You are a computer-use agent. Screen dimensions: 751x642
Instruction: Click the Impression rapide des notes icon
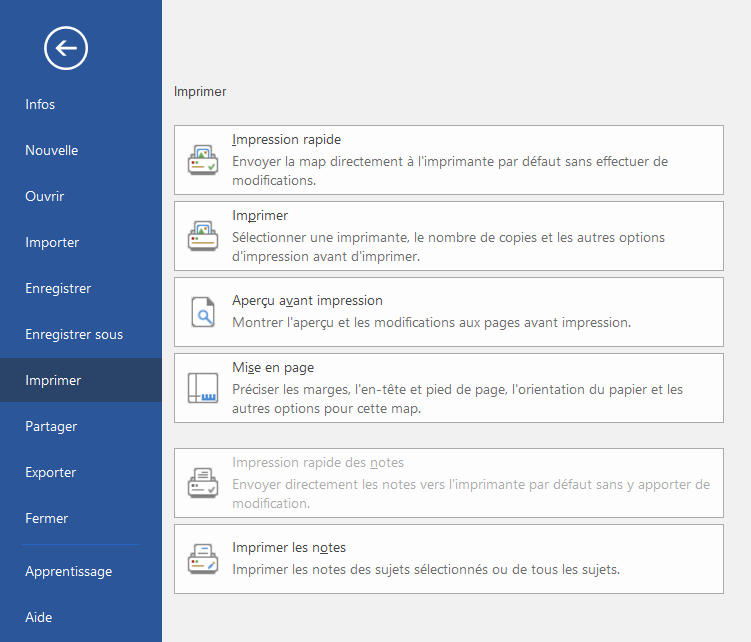pyautogui.click(x=203, y=483)
